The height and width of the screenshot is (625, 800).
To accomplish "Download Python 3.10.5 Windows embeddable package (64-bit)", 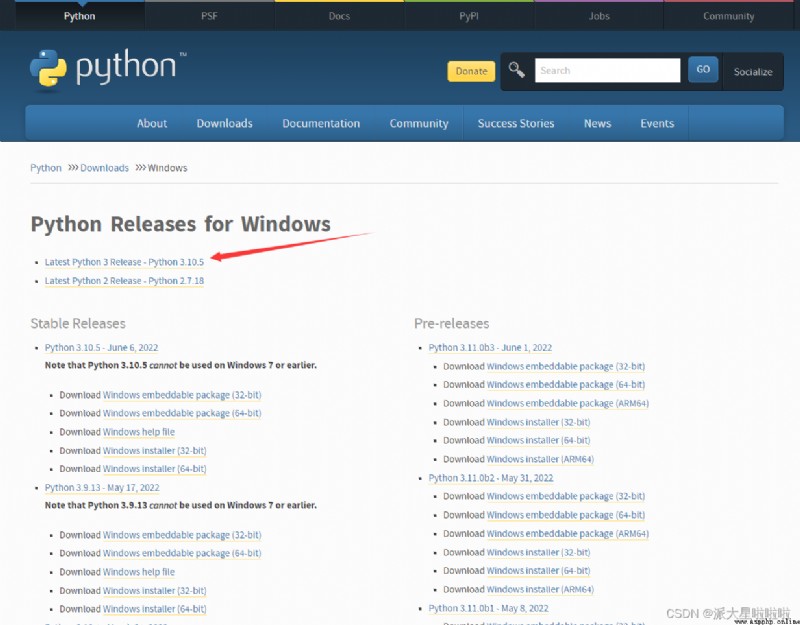I will click(x=182, y=413).
